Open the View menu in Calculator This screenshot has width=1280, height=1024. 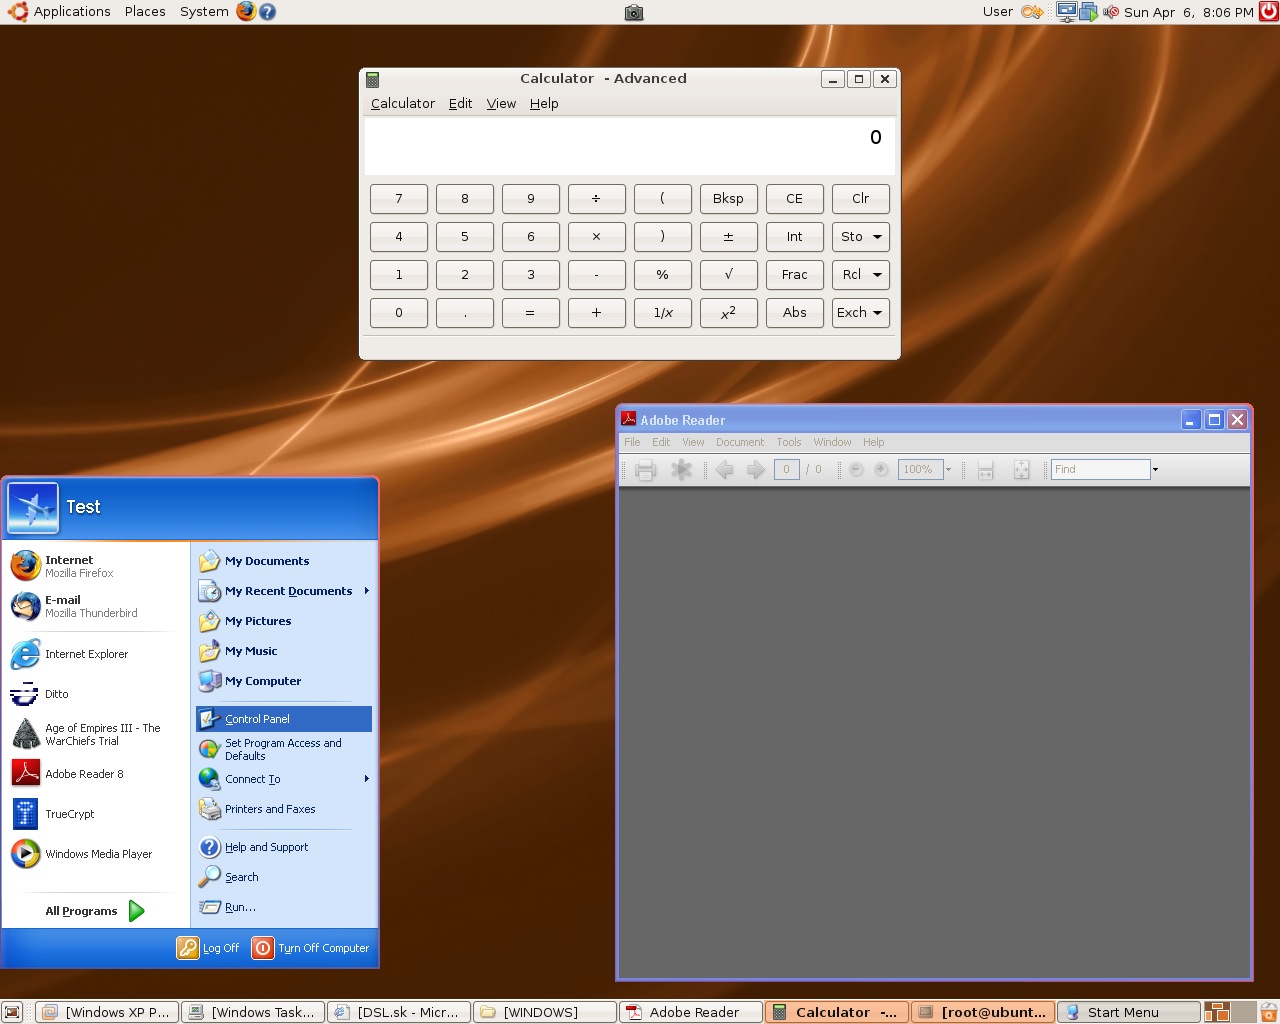pyautogui.click(x=501, y=104)
